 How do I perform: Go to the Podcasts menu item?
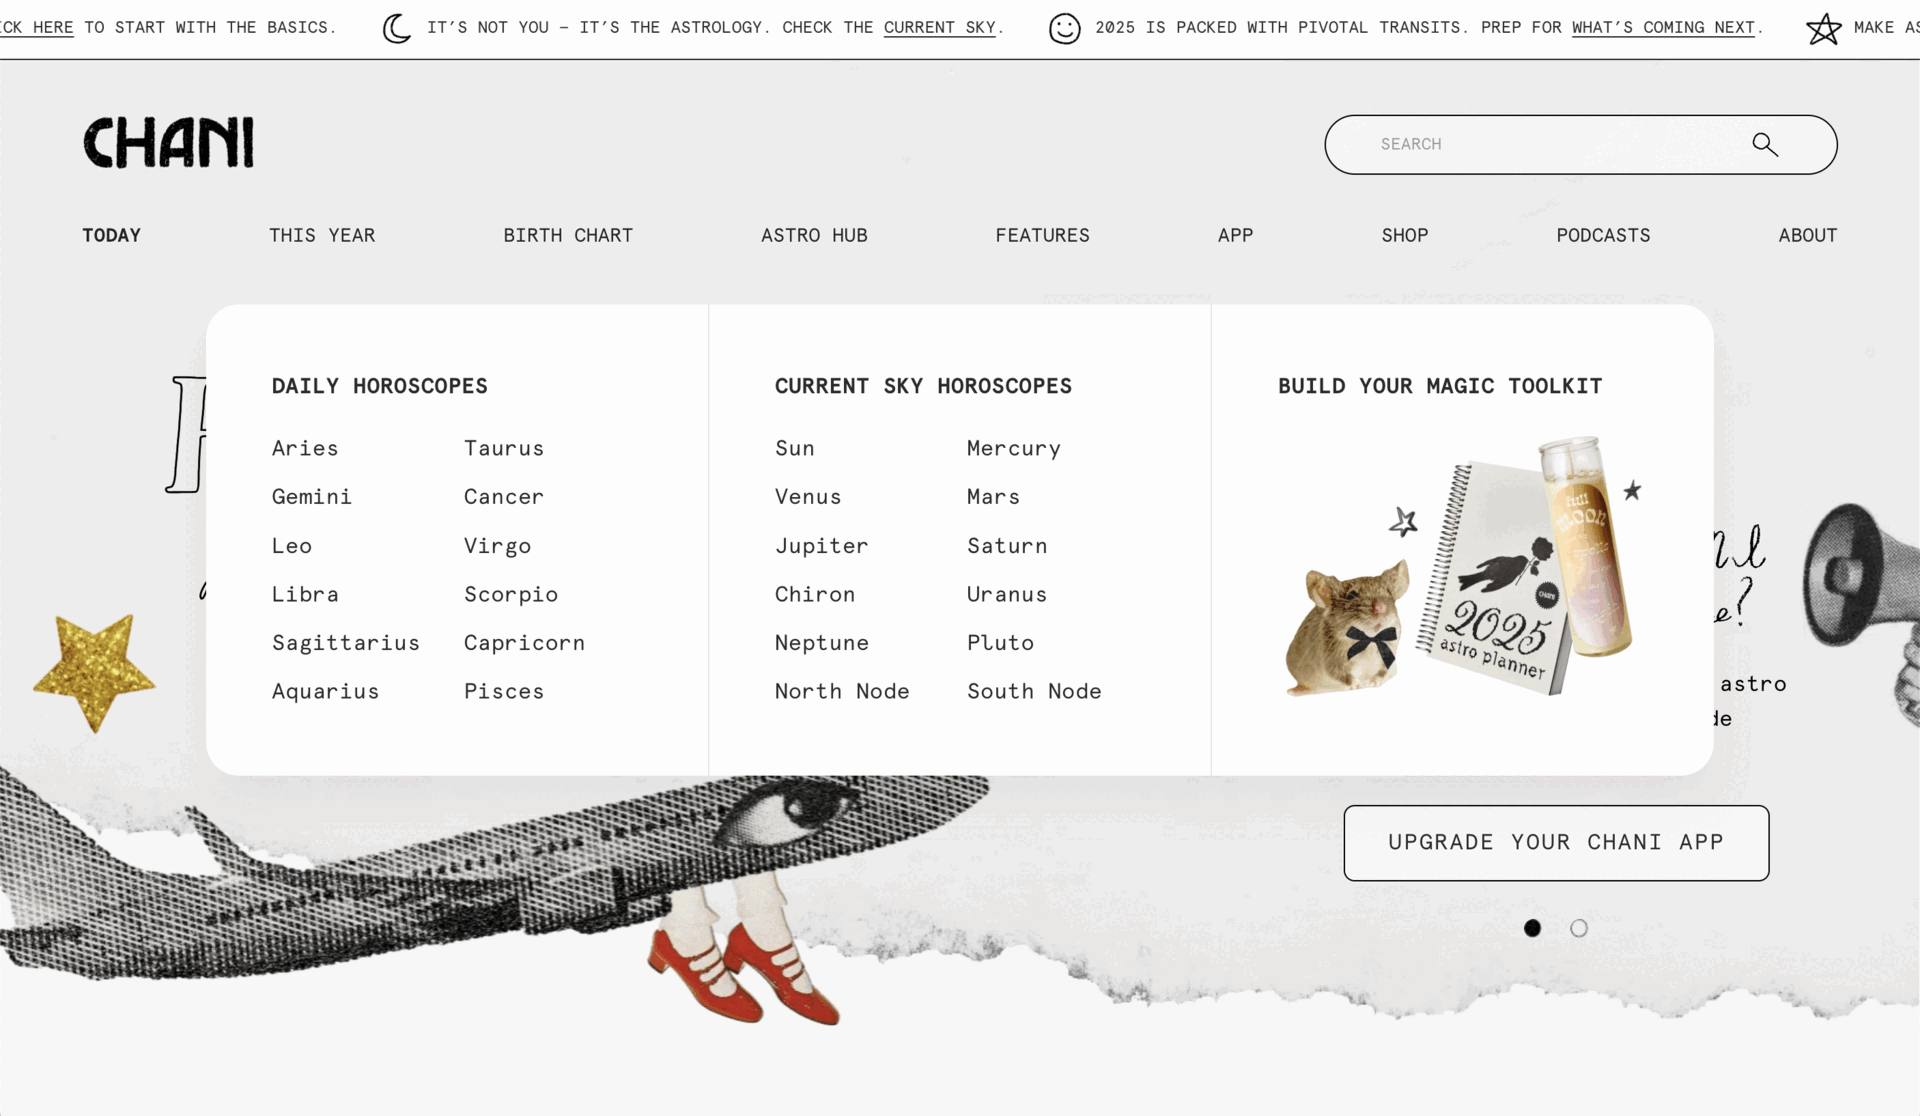point(1603,235)
